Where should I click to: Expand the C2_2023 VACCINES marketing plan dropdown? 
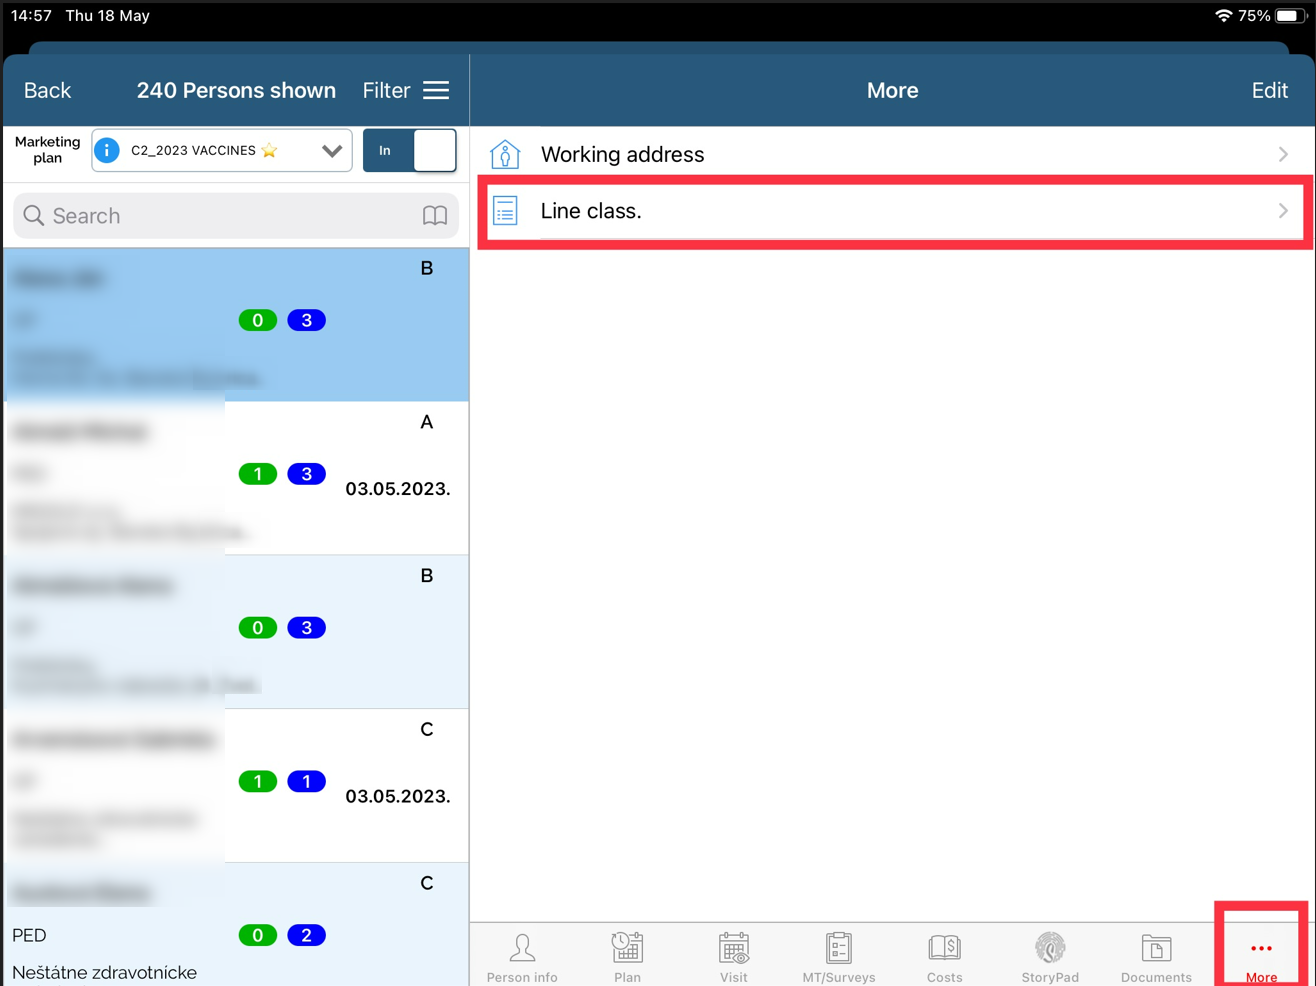click(x=332, y=151)
